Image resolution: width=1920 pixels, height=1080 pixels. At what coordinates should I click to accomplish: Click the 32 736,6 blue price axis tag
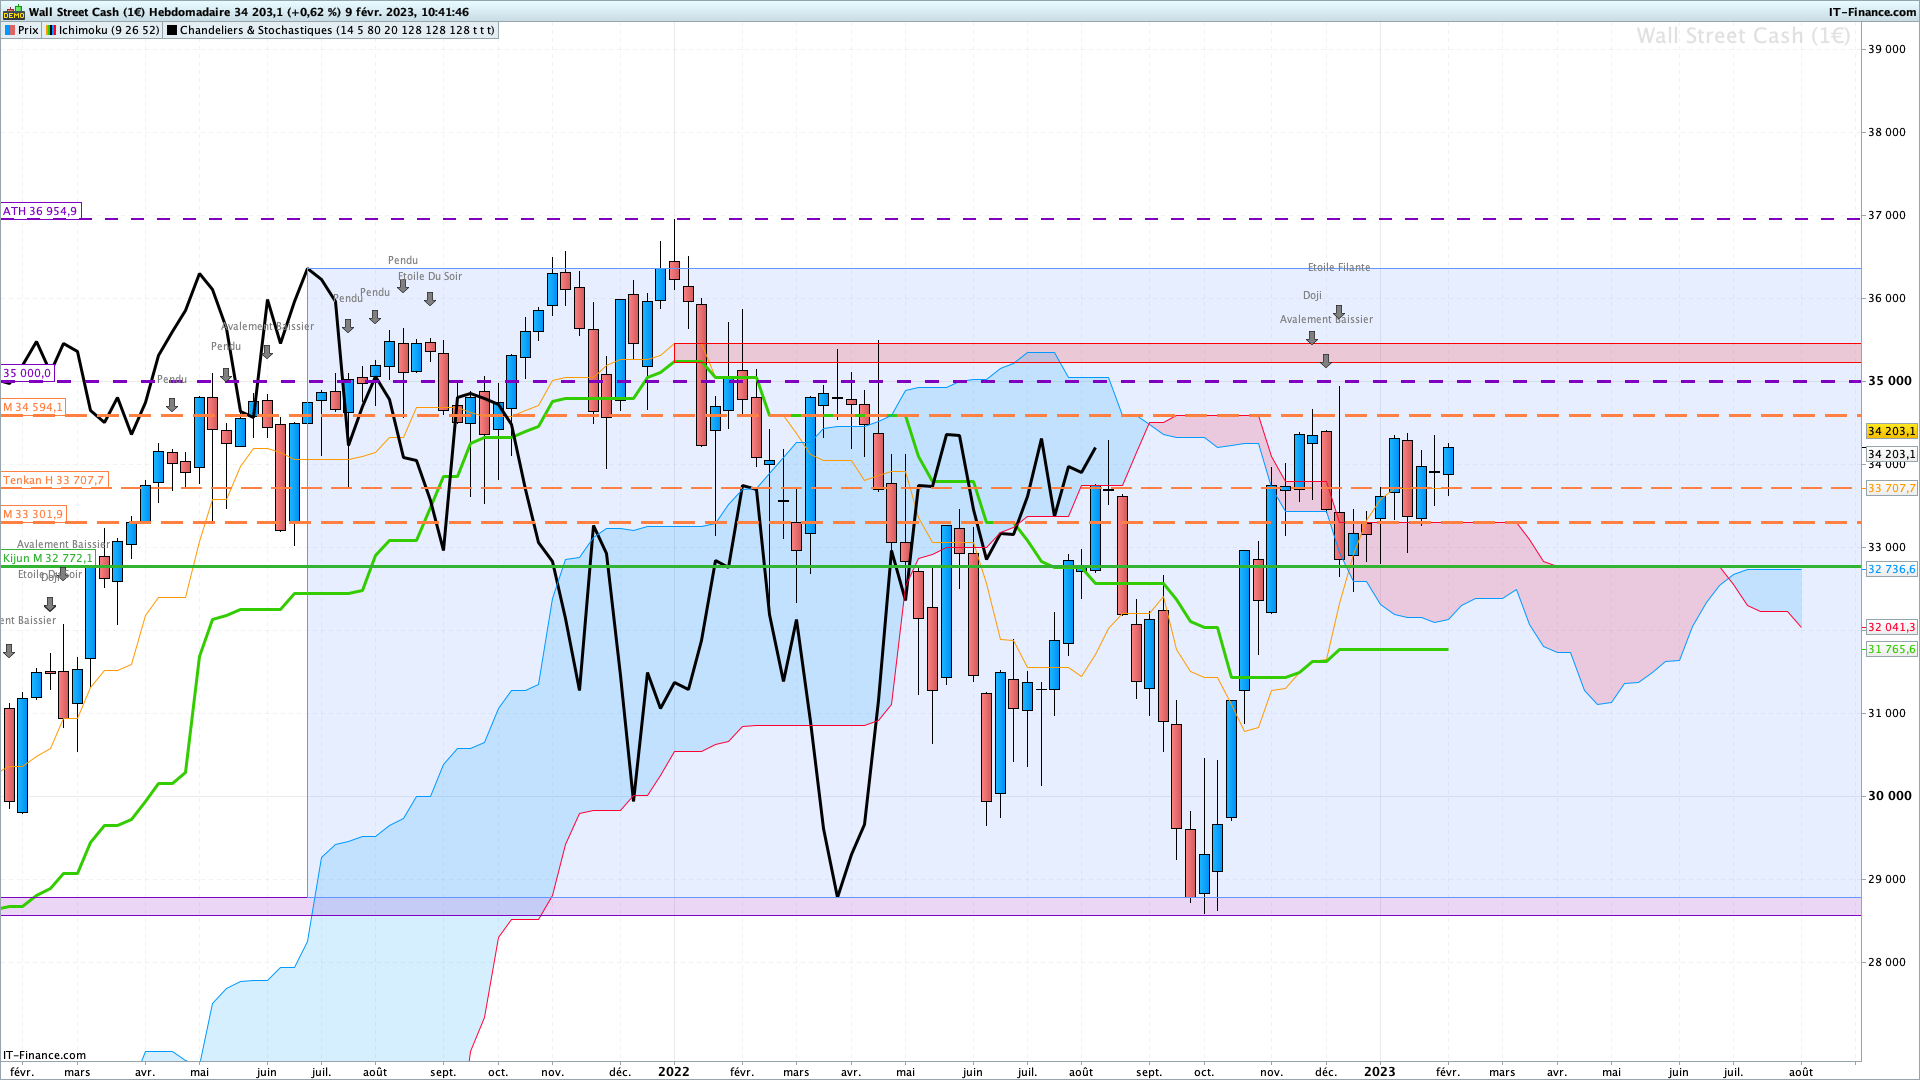(1891, 569)
